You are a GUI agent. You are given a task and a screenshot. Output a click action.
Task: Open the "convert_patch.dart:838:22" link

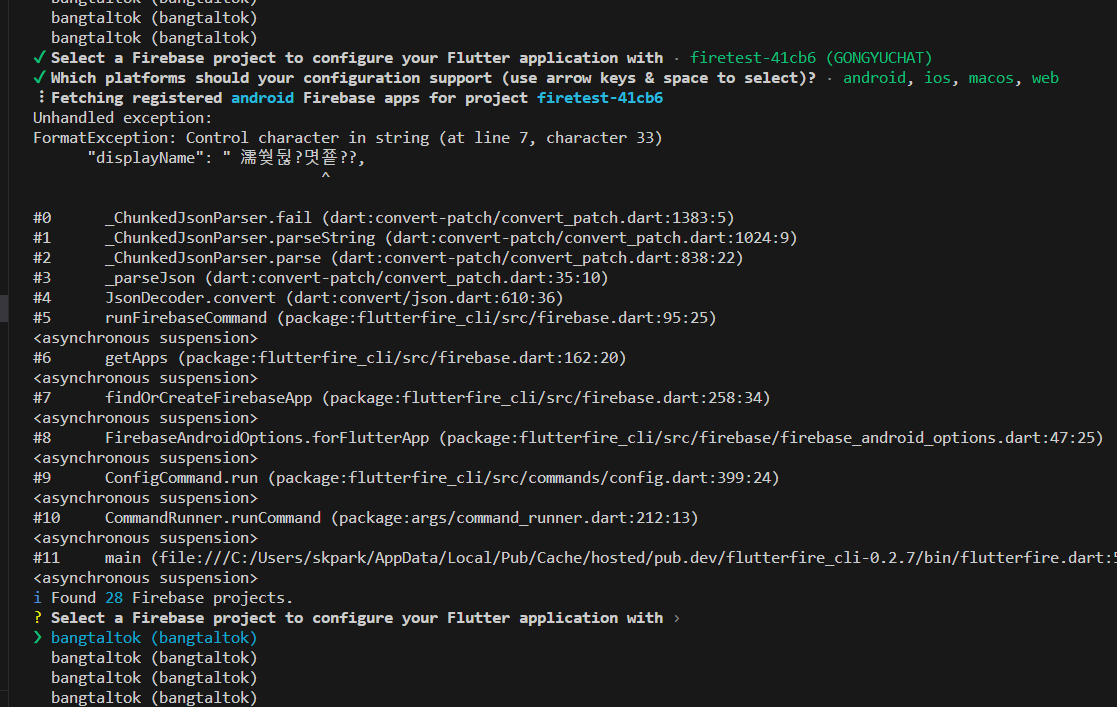click(623, 257)
